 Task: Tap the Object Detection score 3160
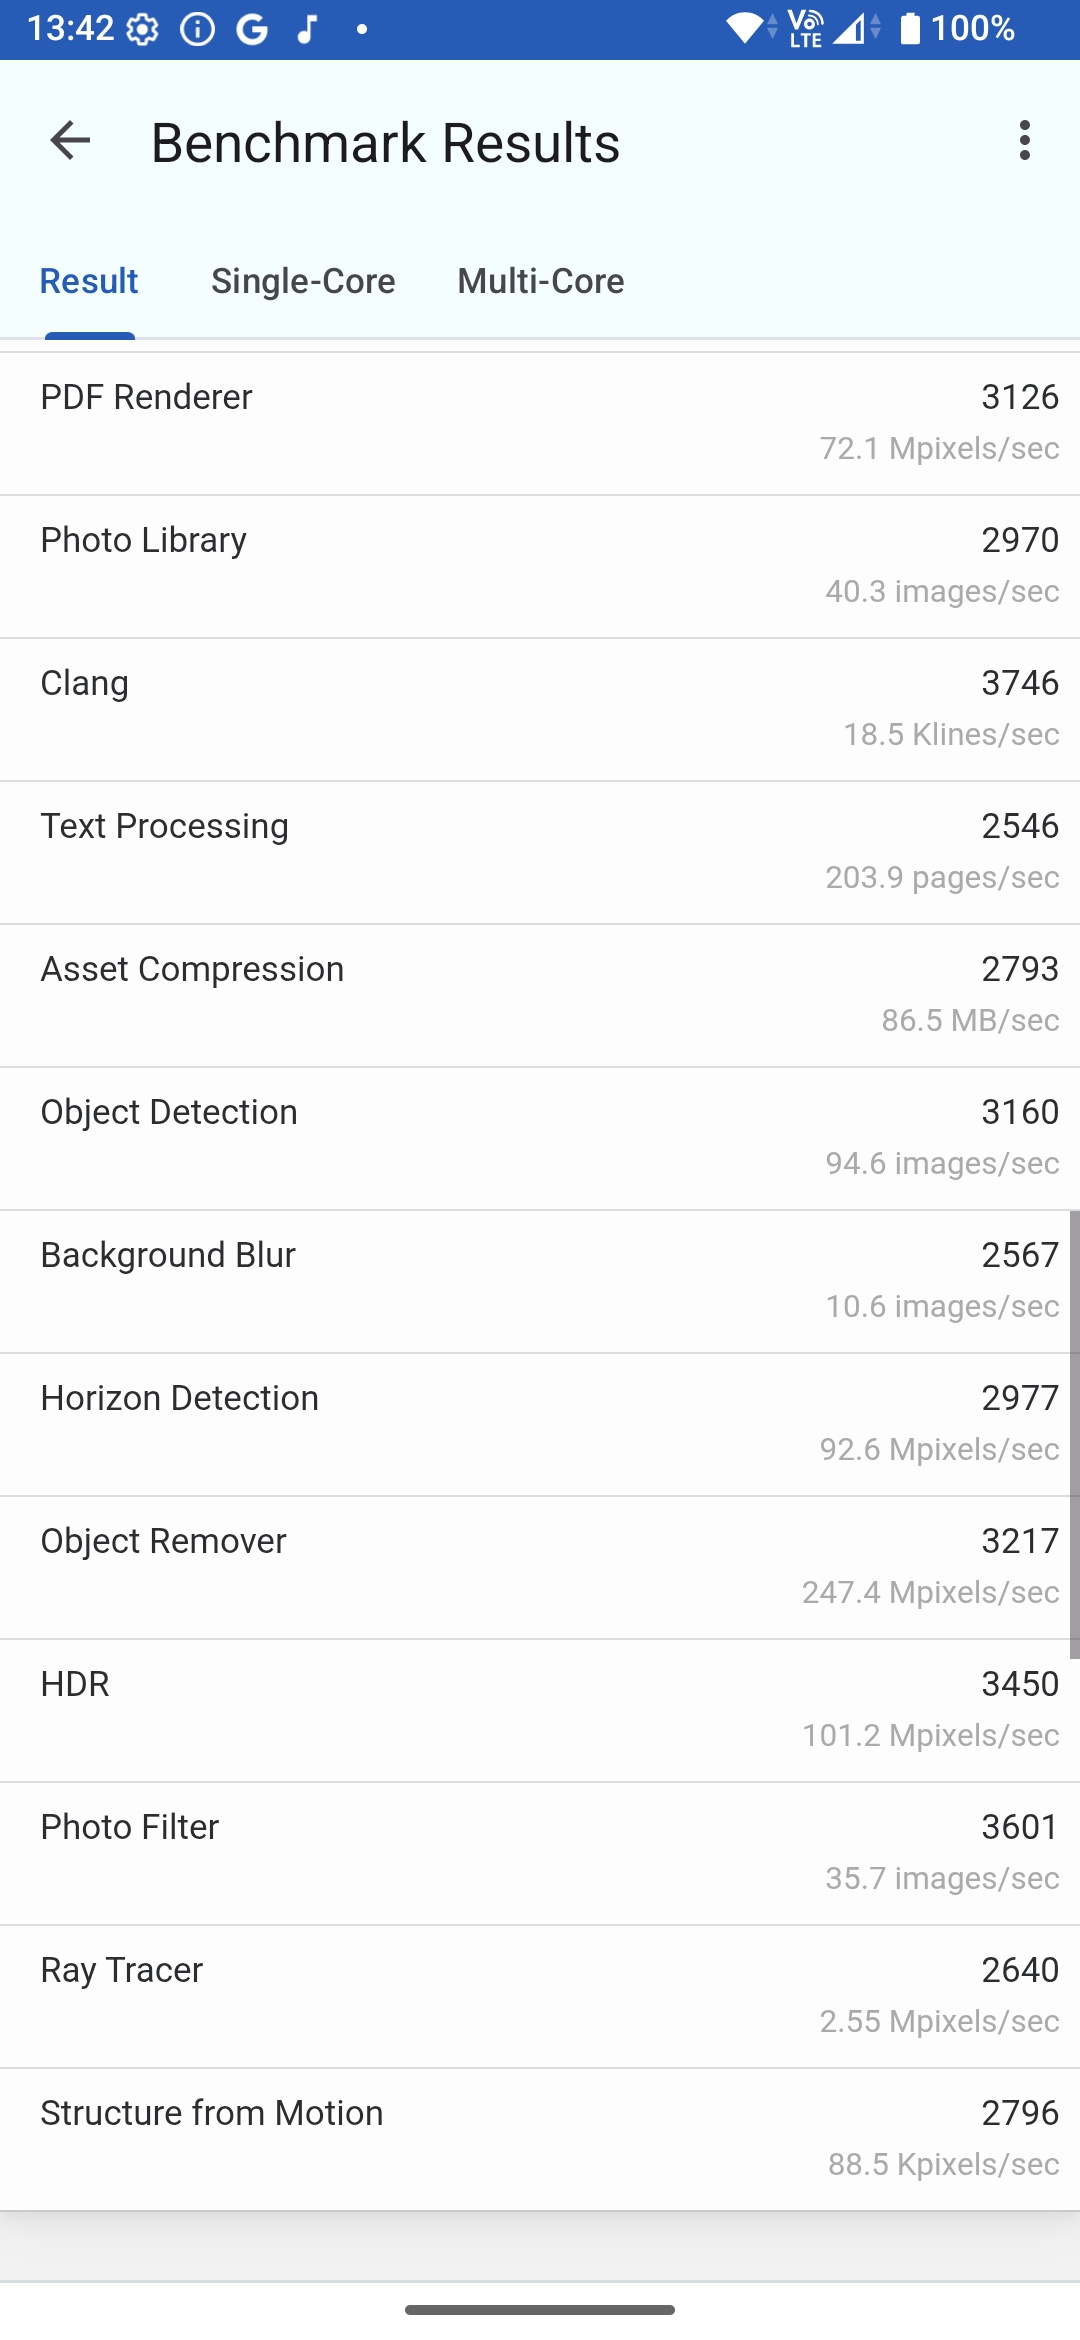pos(1019,1112)
